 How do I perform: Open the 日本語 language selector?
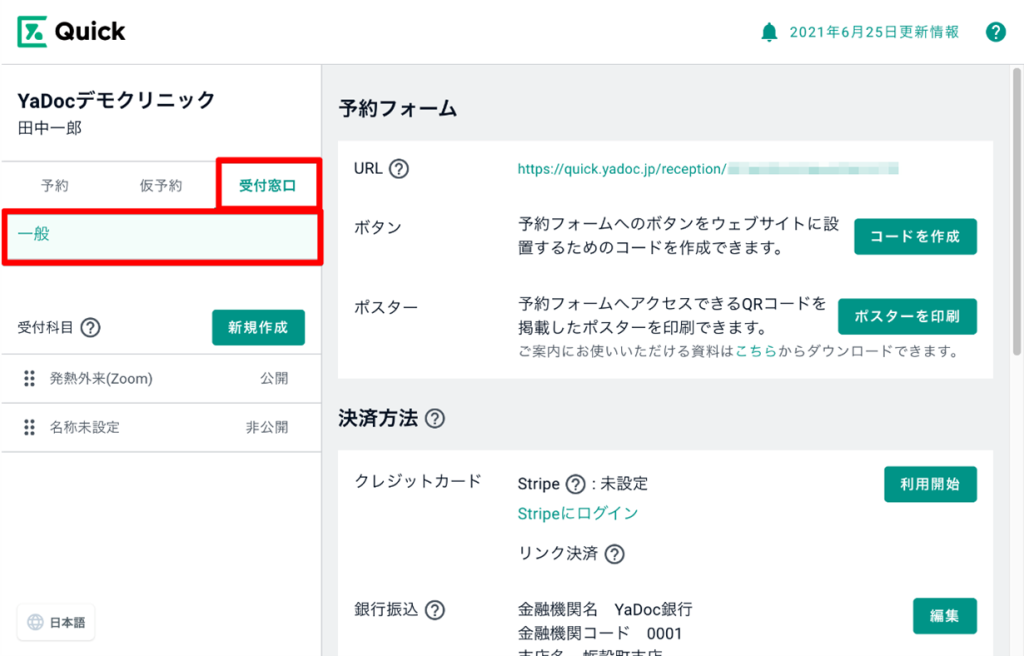pos(56,622)
